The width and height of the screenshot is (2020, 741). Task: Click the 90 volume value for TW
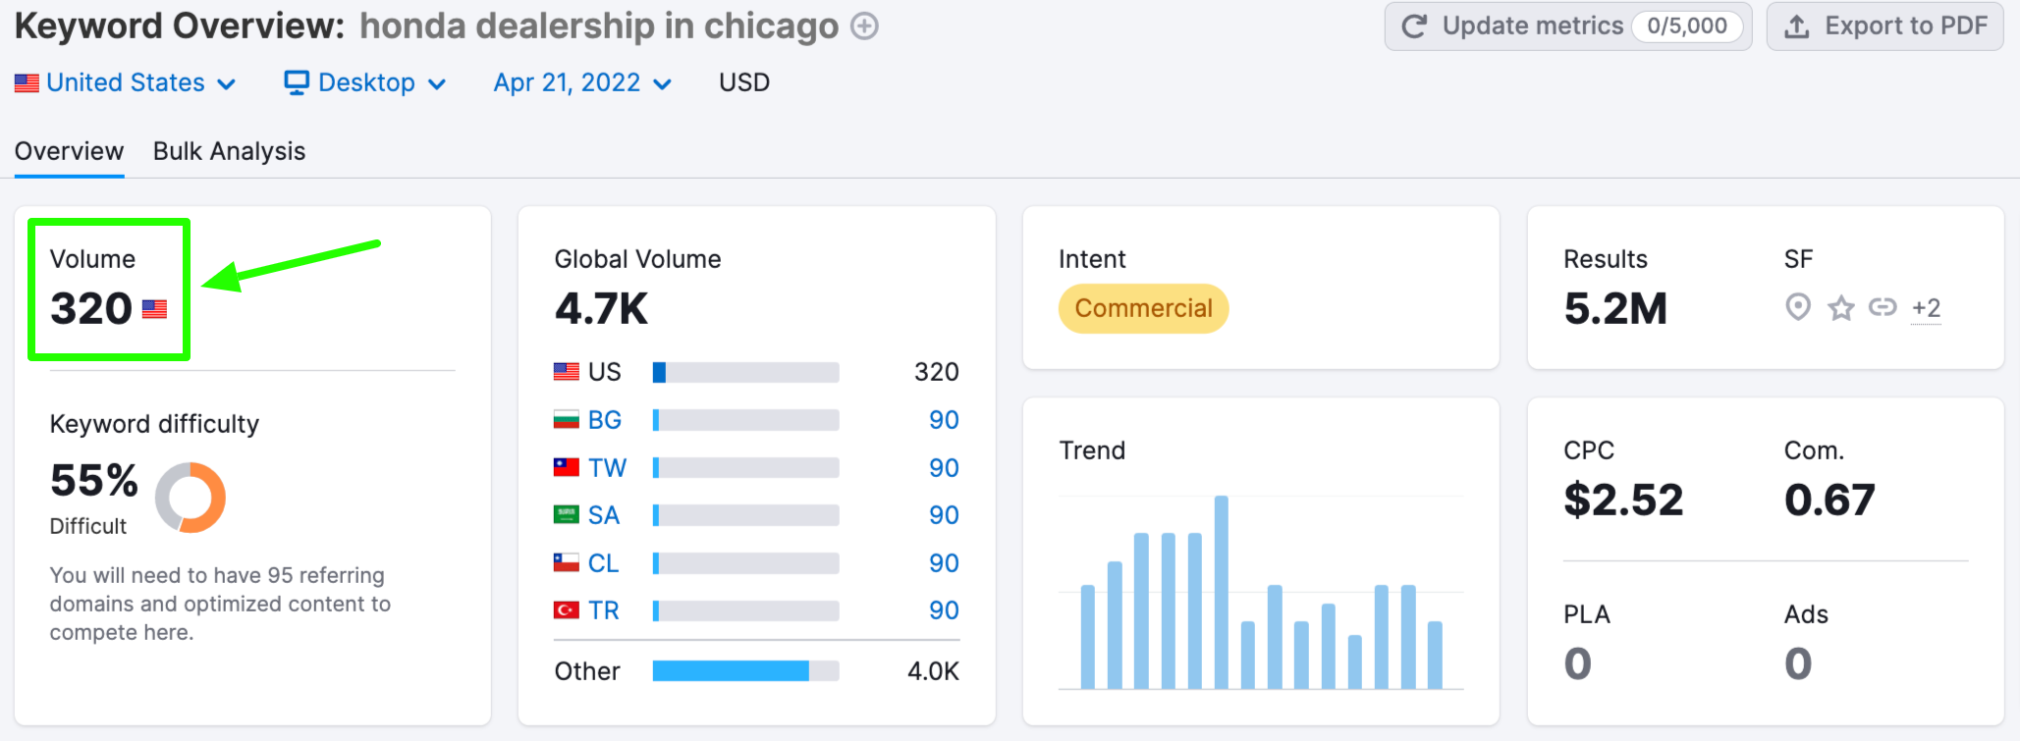[944, 467]
